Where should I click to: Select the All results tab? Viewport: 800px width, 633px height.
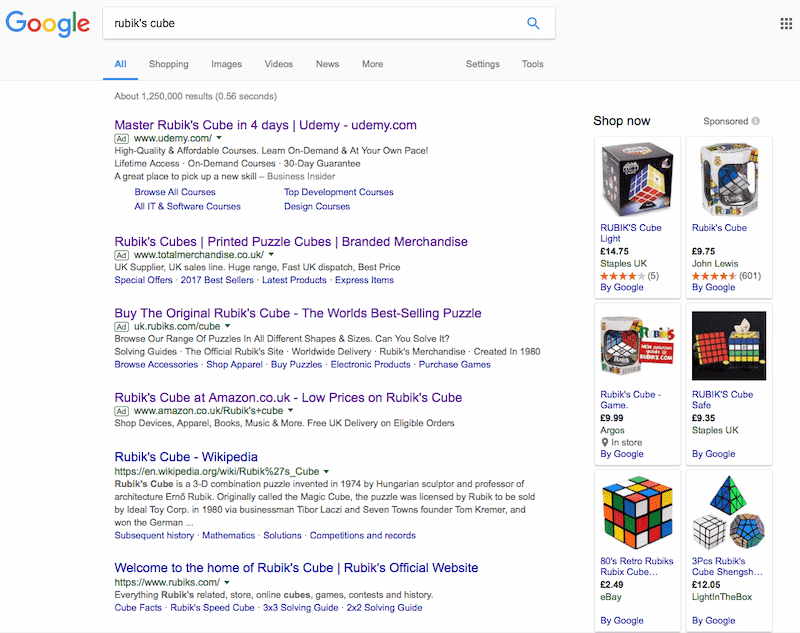click(x=120, y=64)
